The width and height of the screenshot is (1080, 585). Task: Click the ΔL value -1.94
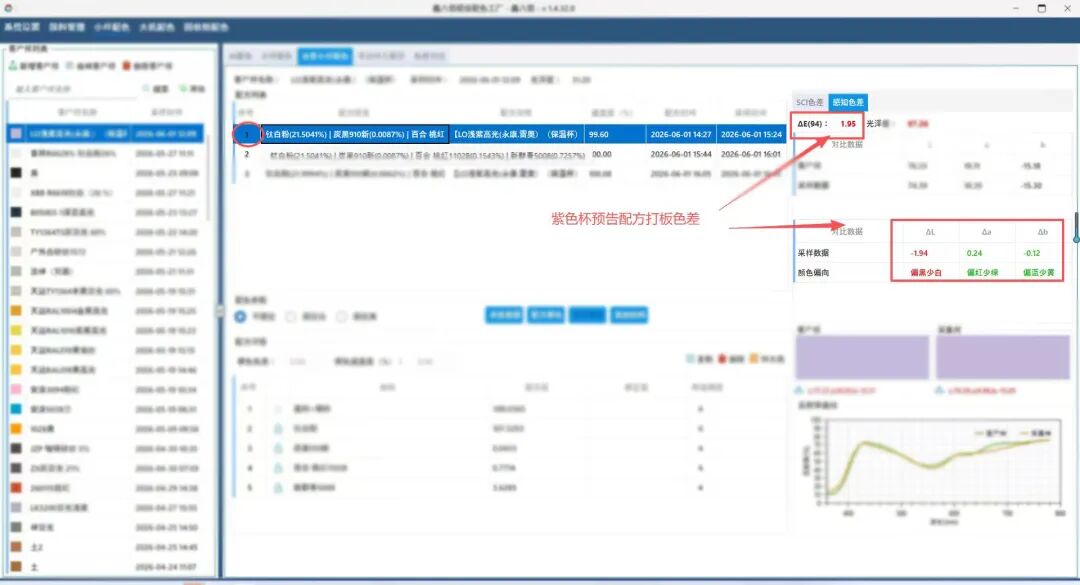(919, 253)
